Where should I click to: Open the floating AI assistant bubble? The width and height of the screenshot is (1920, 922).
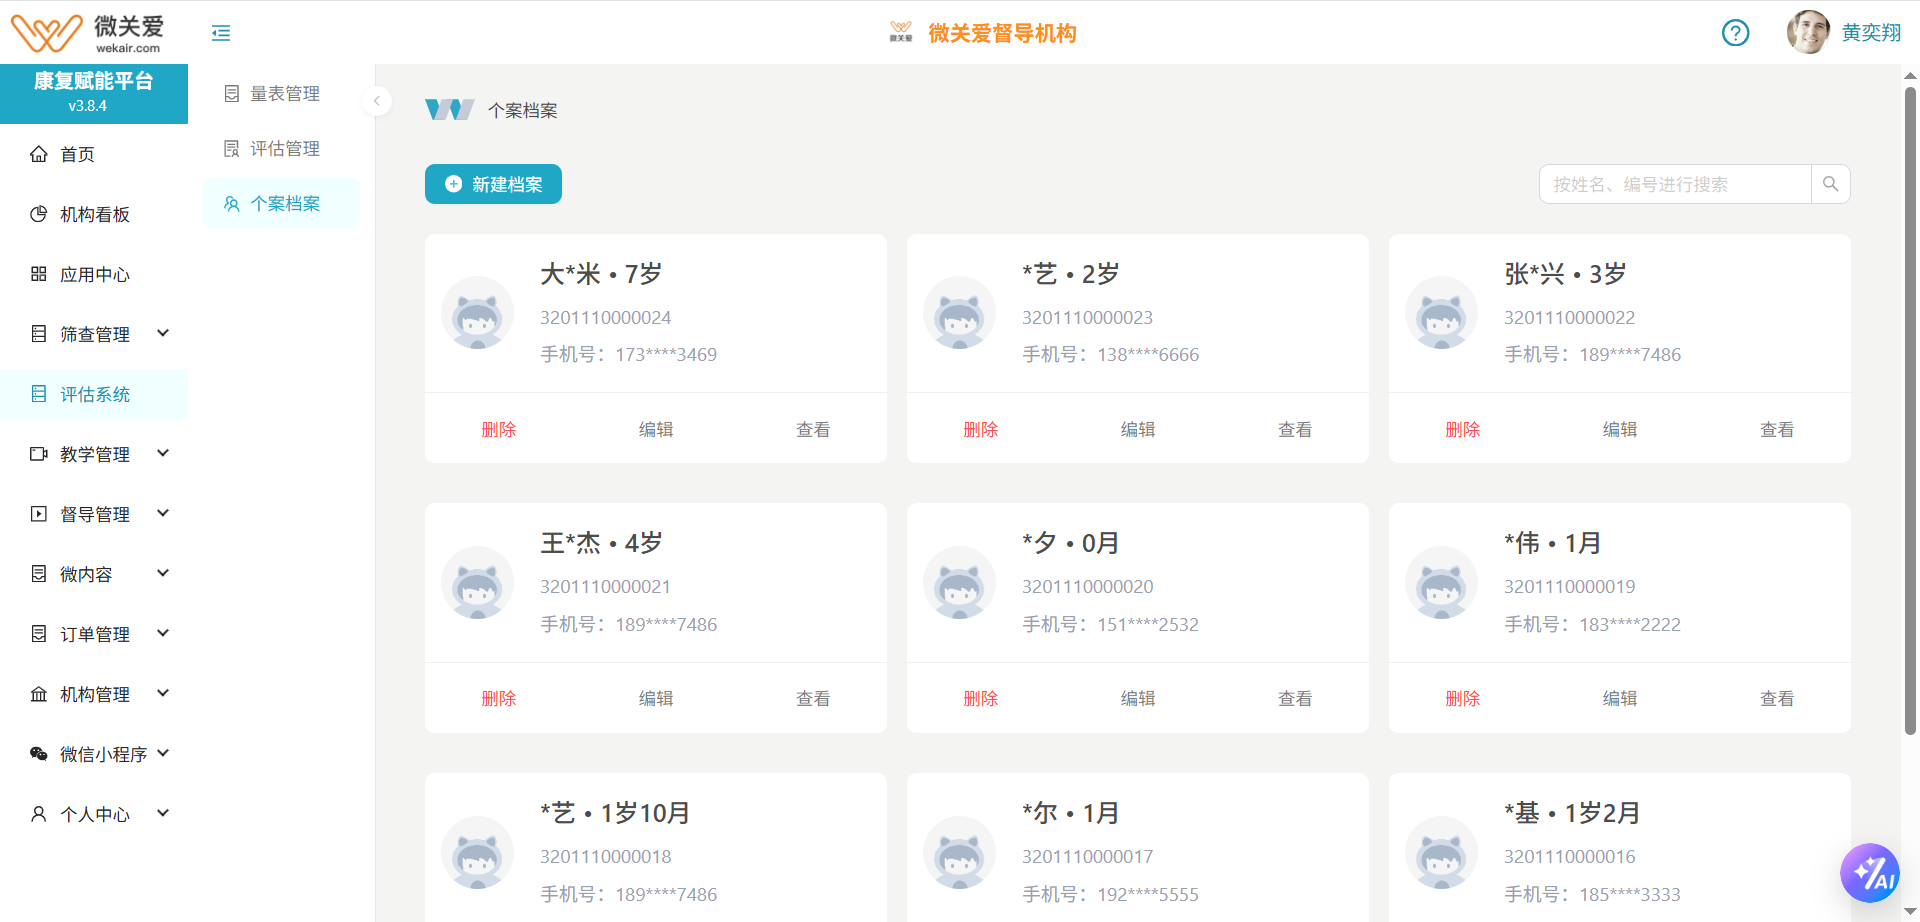point(1871,872)
